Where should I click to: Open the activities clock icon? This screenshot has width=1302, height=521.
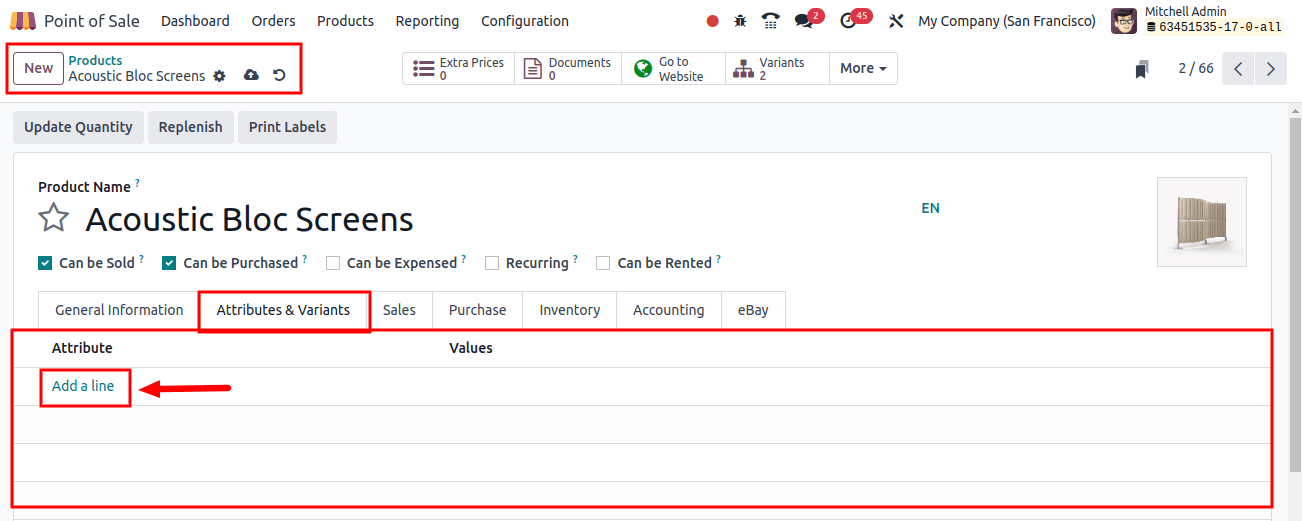(849, 21)
